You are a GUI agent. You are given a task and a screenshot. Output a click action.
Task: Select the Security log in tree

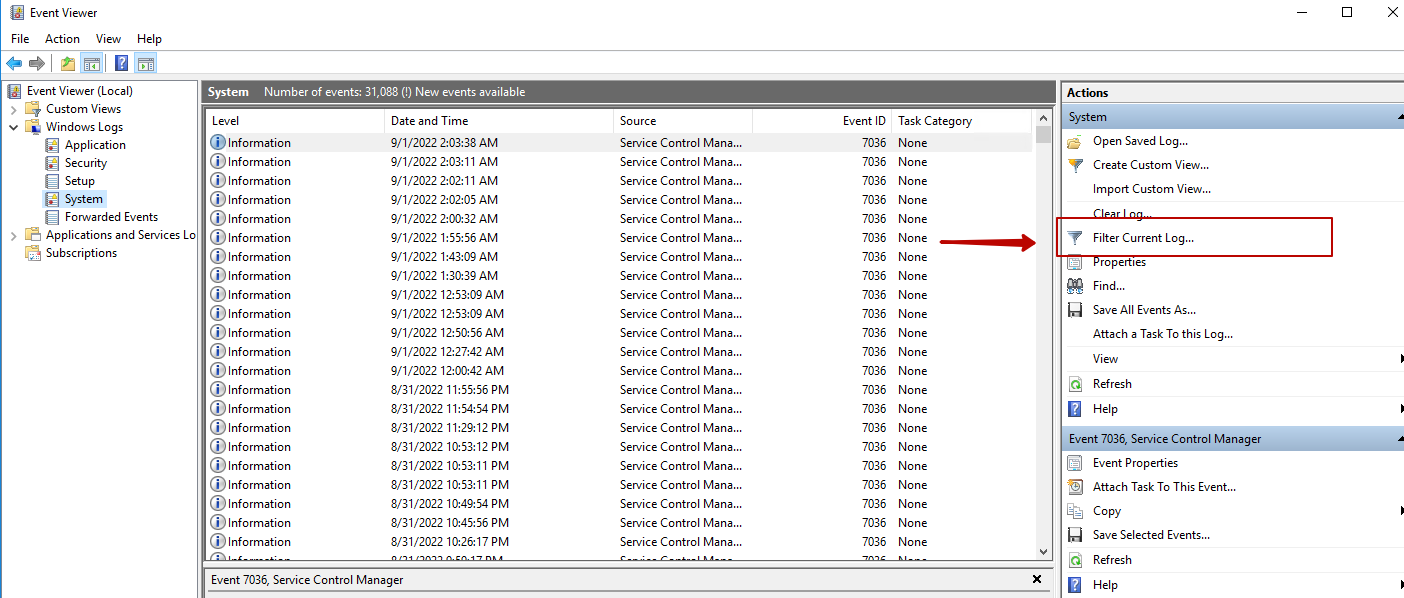click(x=85, y=163)
